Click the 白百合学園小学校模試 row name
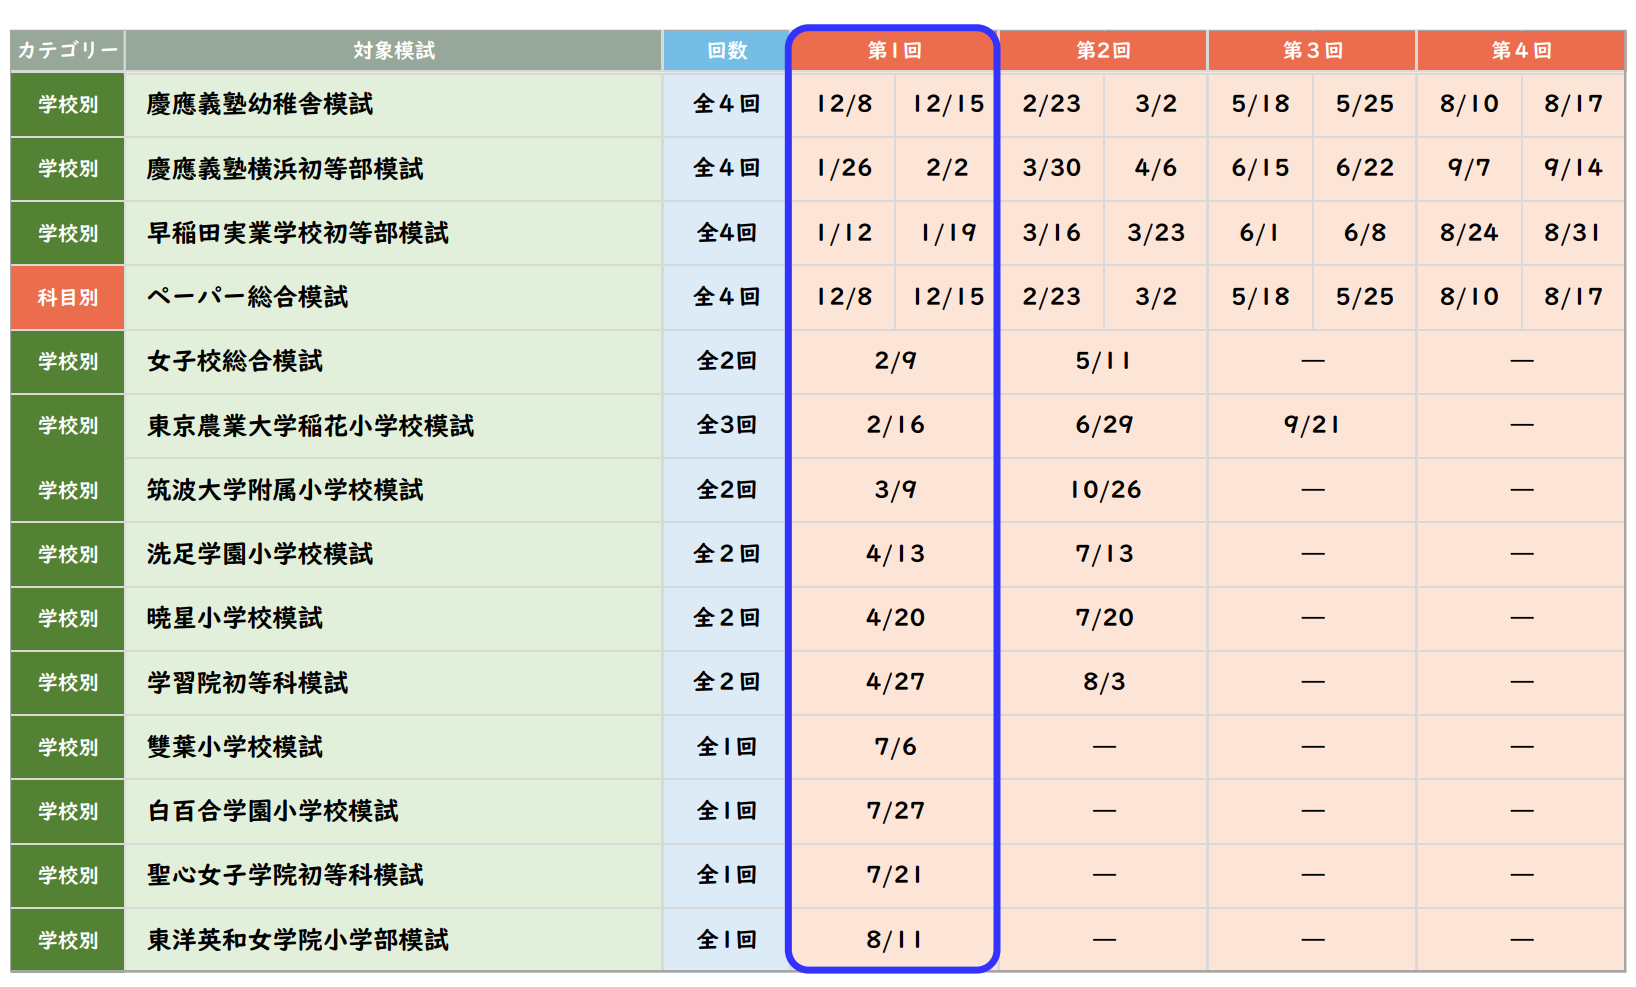1636x987 pixels. [273, 811]
